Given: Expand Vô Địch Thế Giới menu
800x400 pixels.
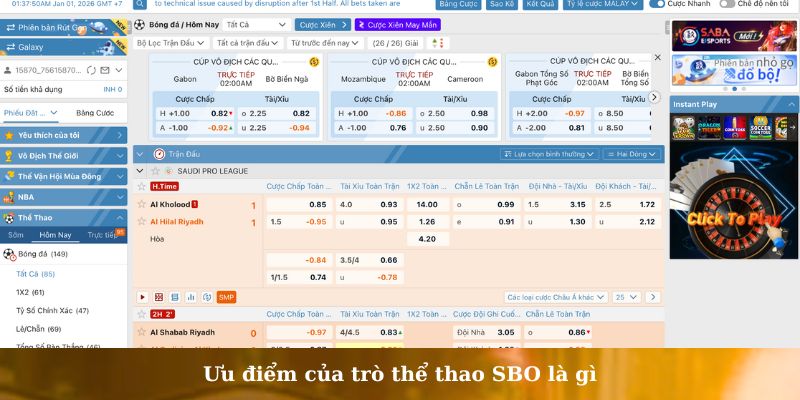Looking at the screenshot, I should (64, 156).
